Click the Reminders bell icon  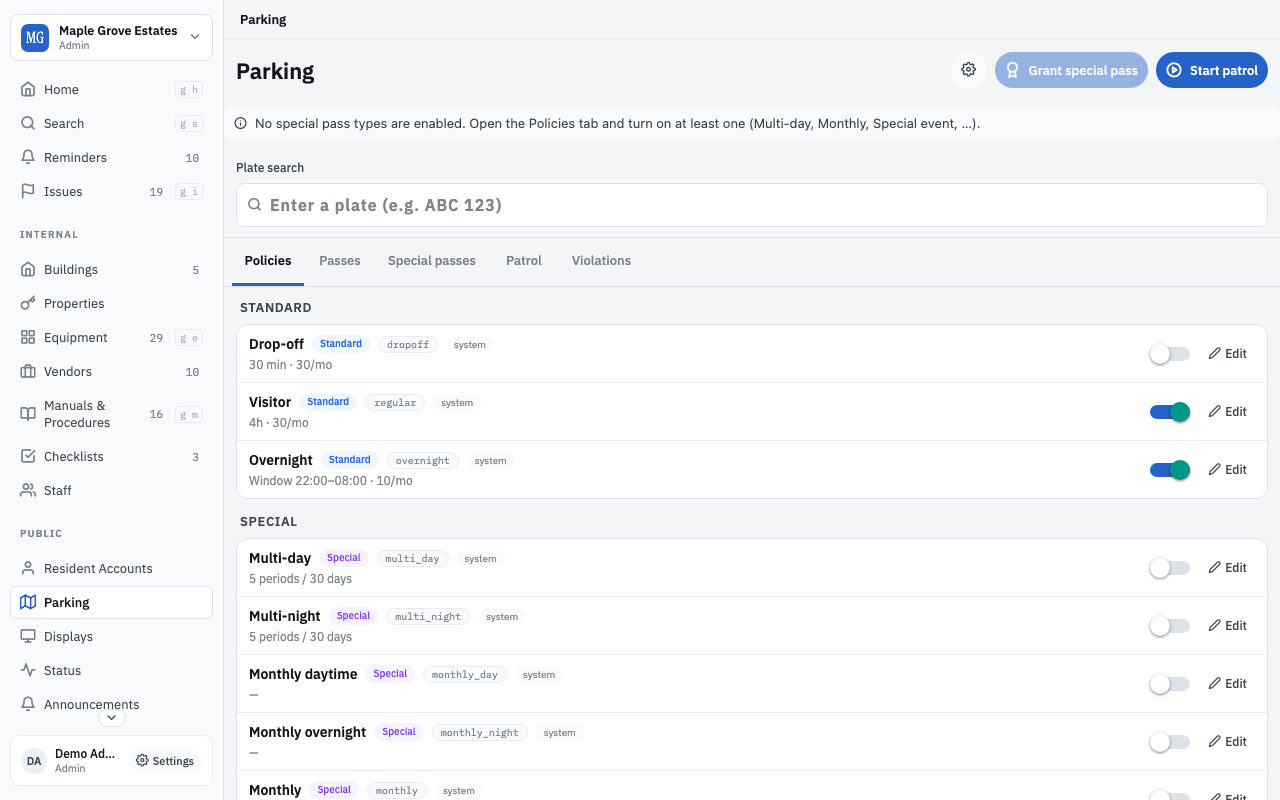(28, 157)
